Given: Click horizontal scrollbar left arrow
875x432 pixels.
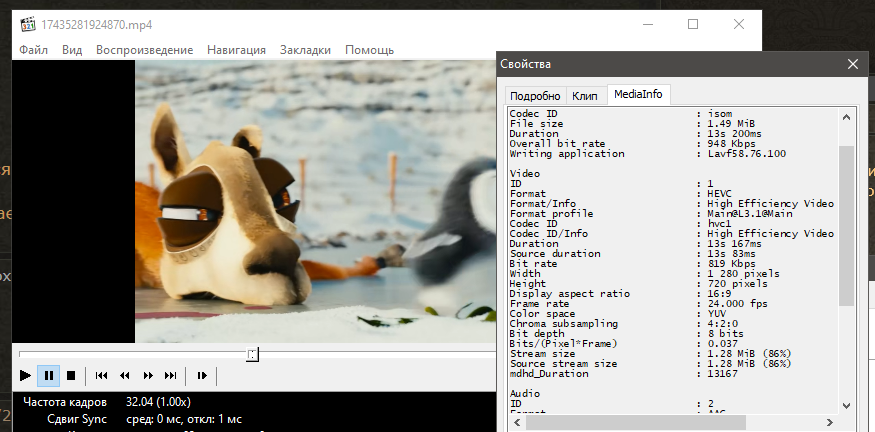Looking at the screenshot, I should click(515, 423).
